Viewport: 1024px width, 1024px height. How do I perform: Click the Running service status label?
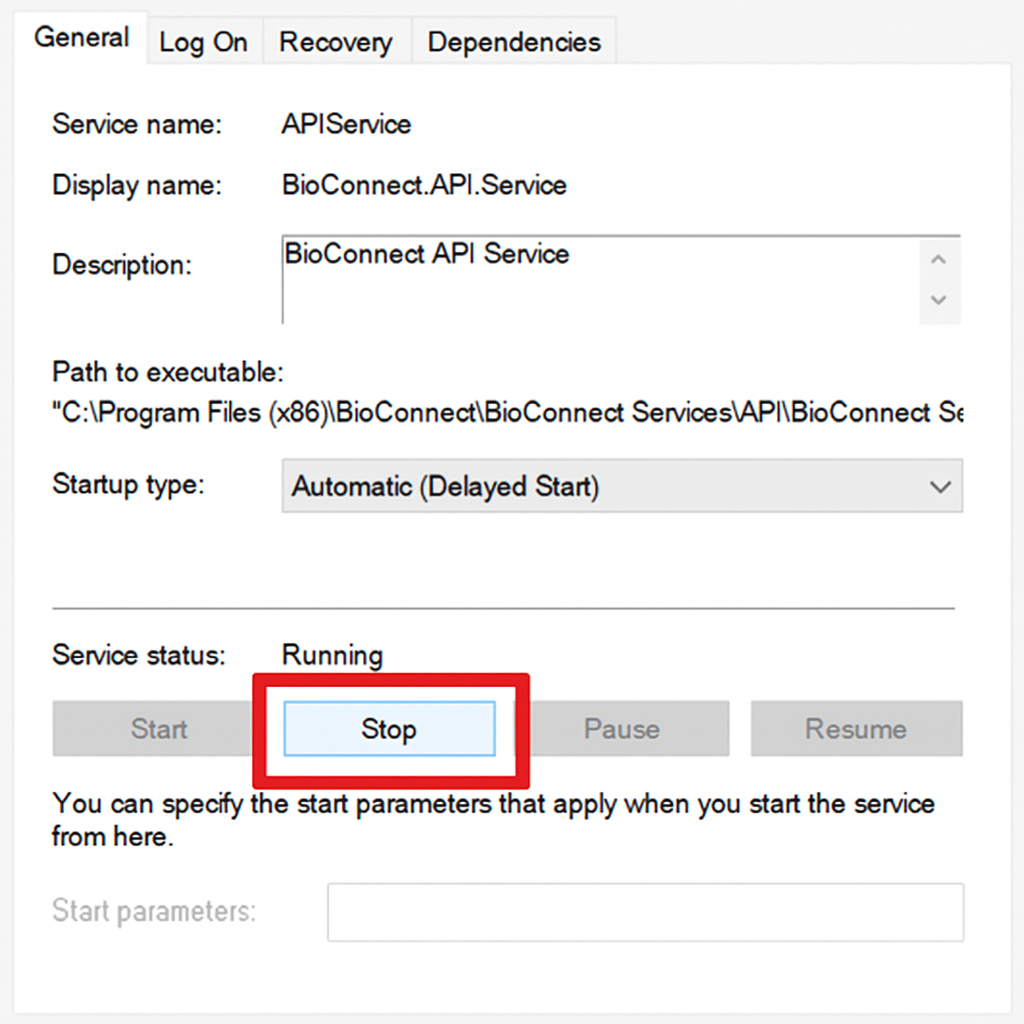pyautogui.click(x=331, y=655)
